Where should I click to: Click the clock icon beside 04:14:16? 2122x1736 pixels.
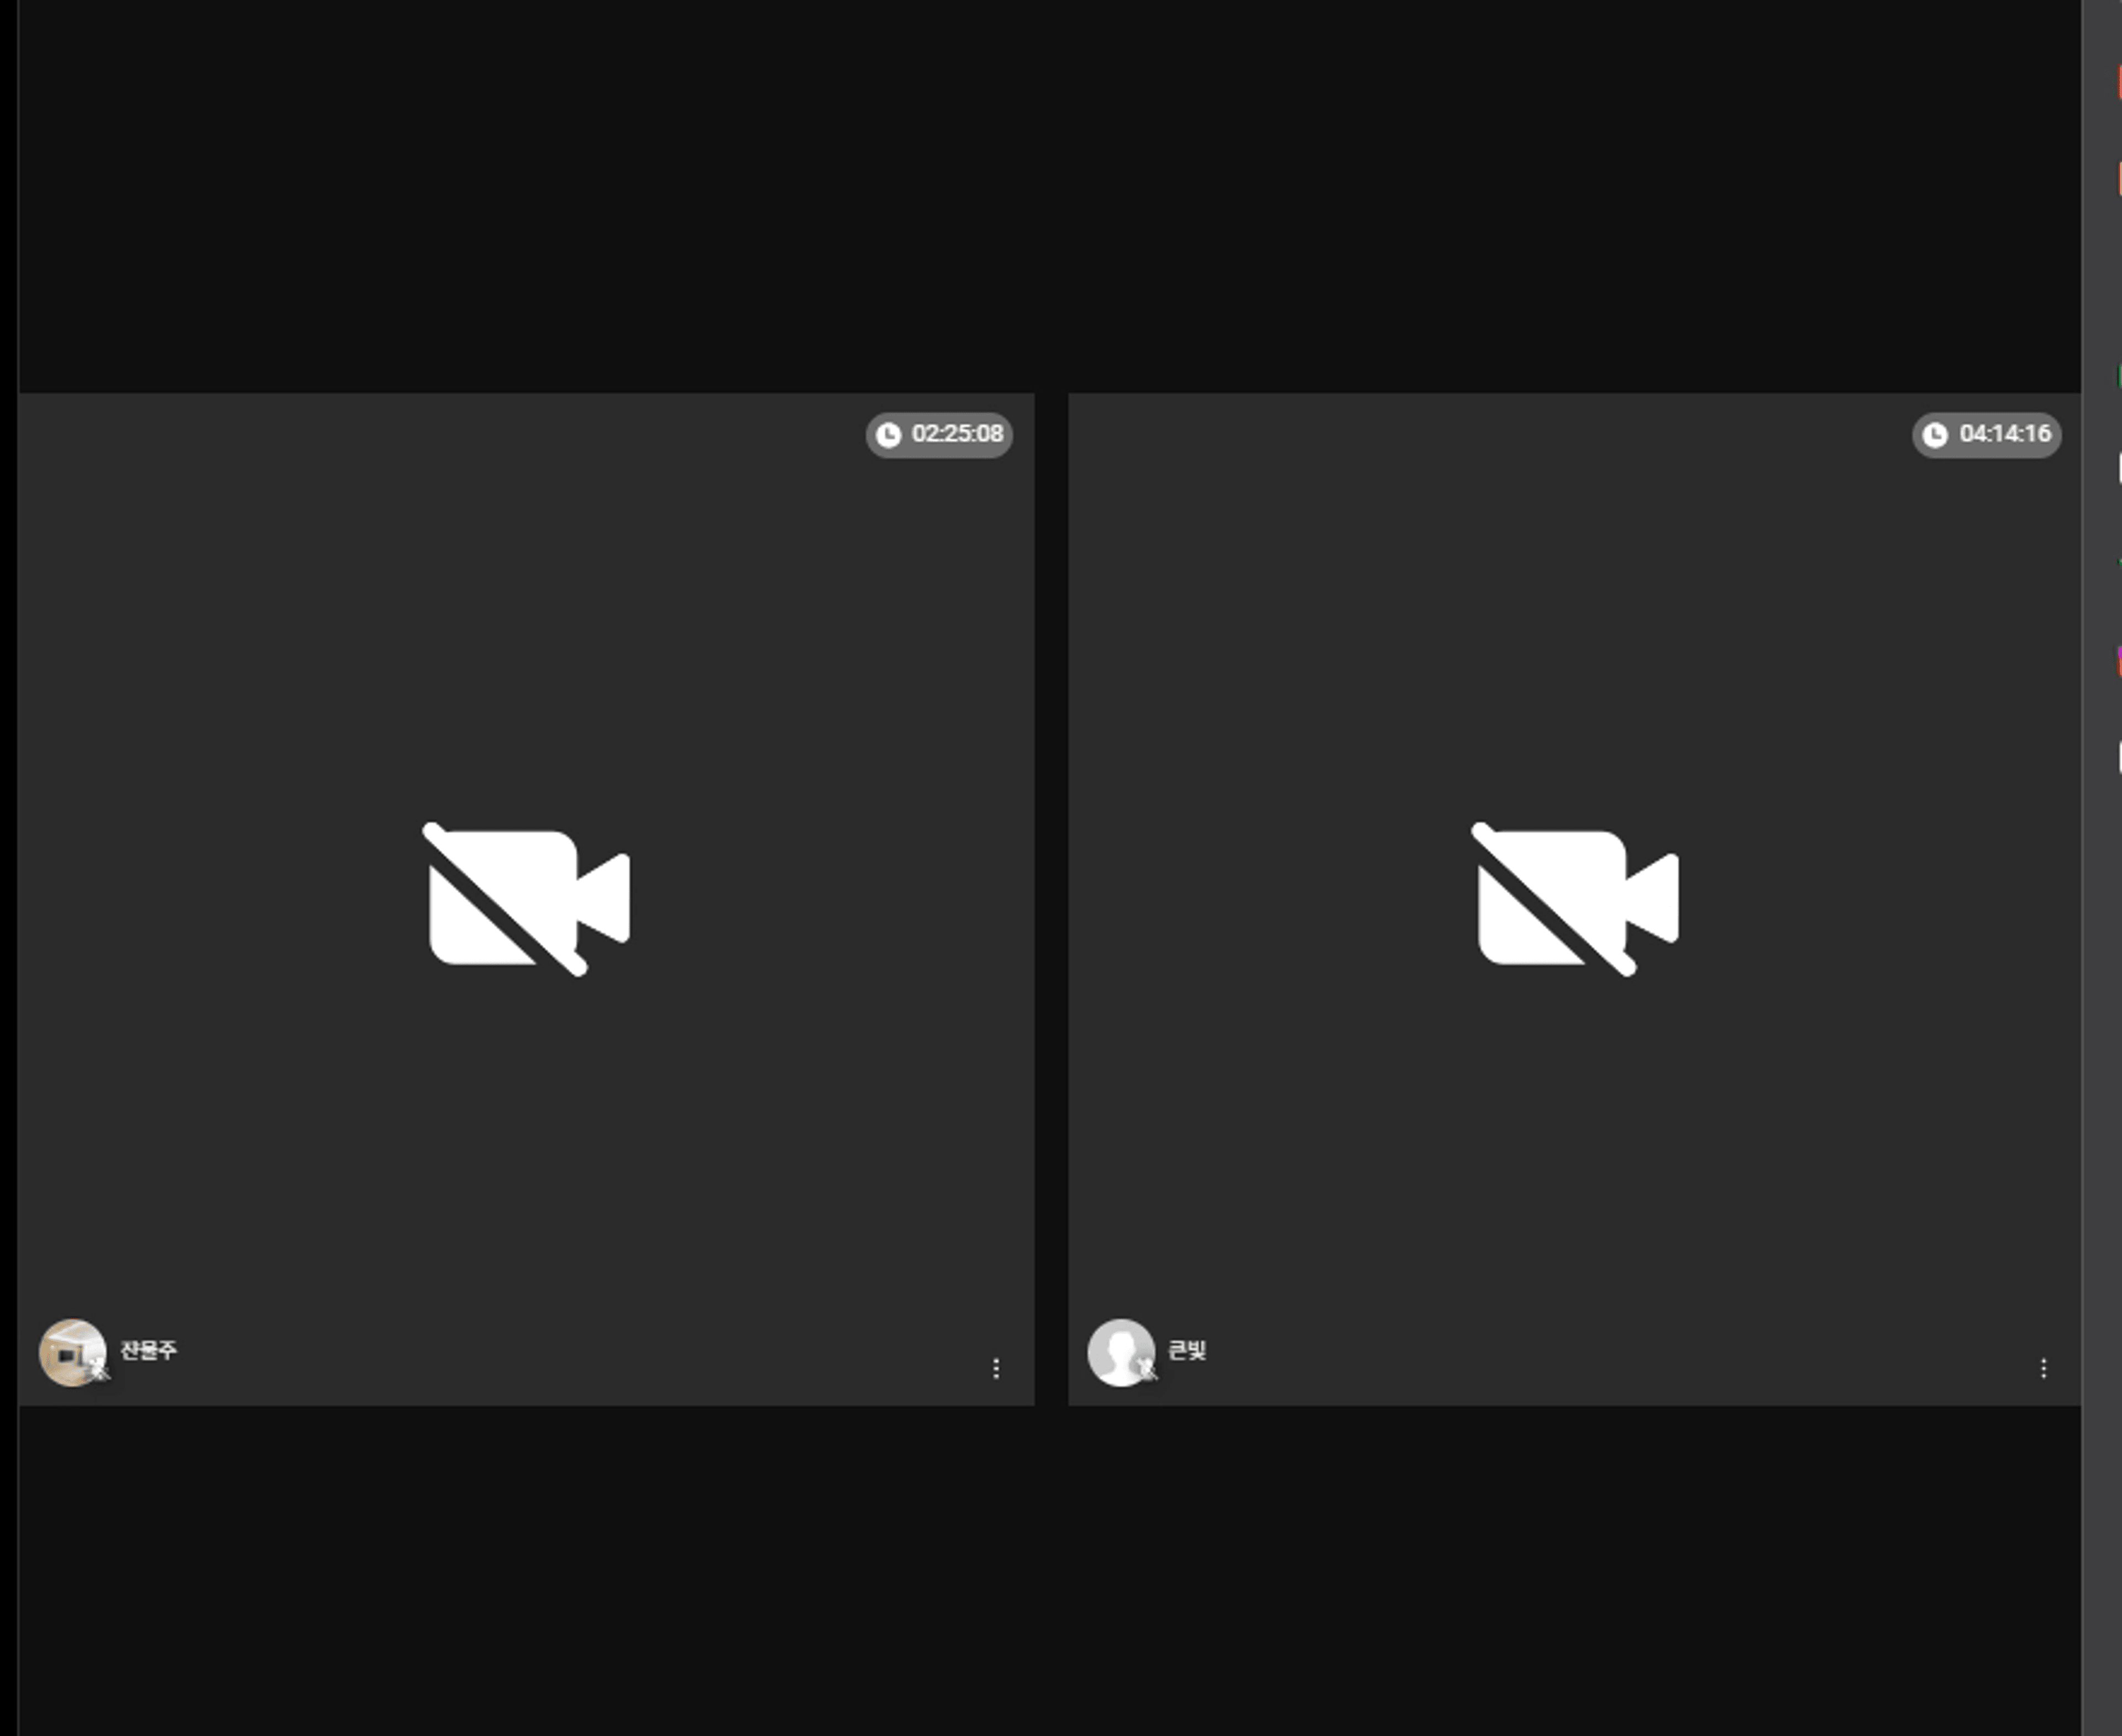(1935, 435)
